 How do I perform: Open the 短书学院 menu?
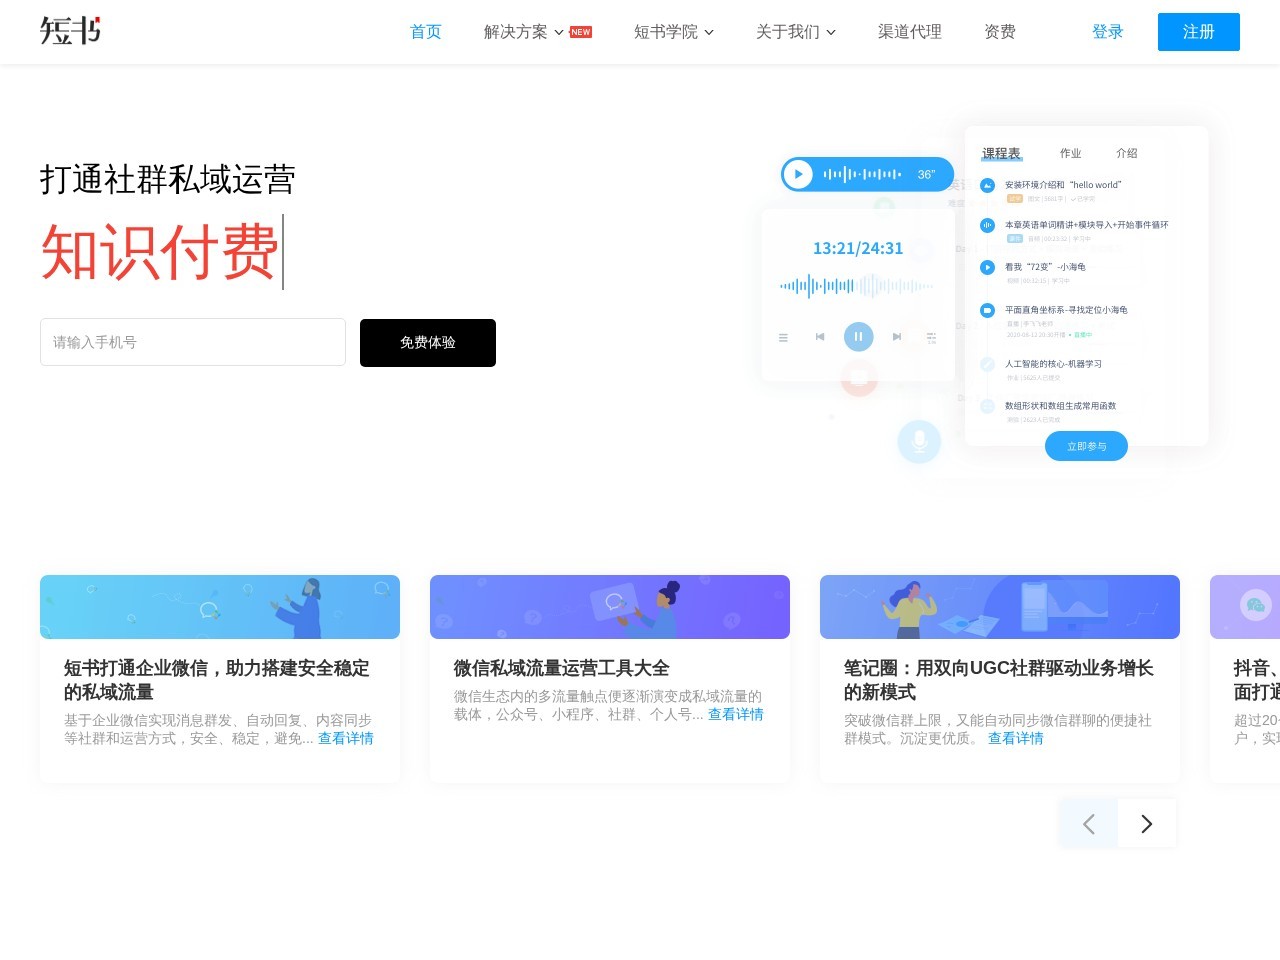(x=666, y=32)
